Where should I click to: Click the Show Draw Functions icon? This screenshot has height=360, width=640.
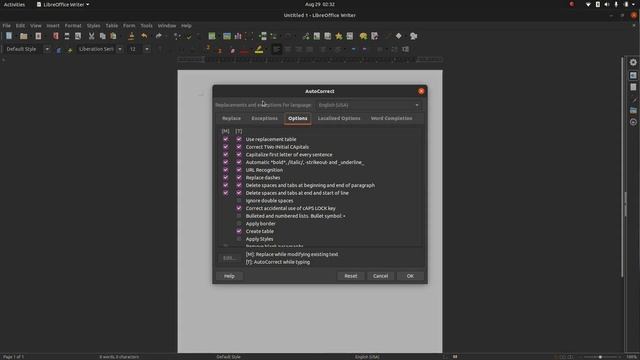[x=413, y=36]
